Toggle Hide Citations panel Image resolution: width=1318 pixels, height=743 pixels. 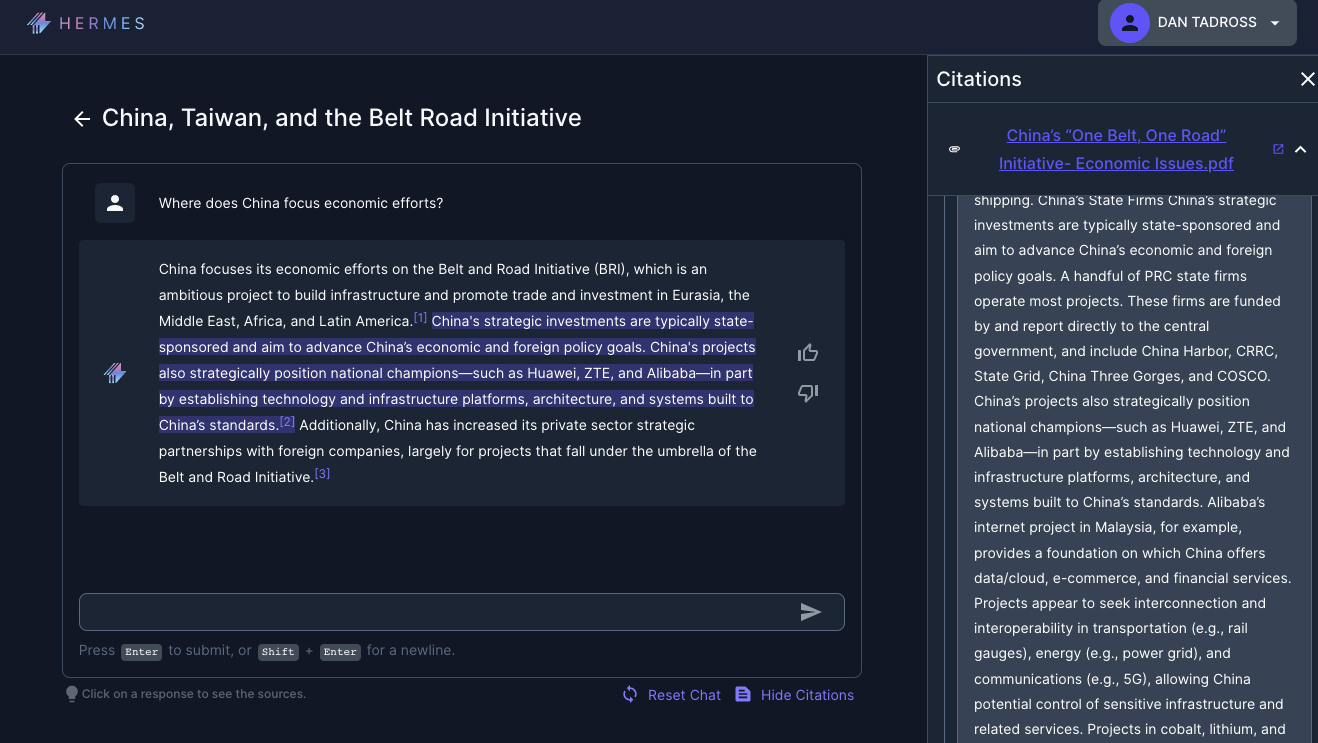click(795, 695)
